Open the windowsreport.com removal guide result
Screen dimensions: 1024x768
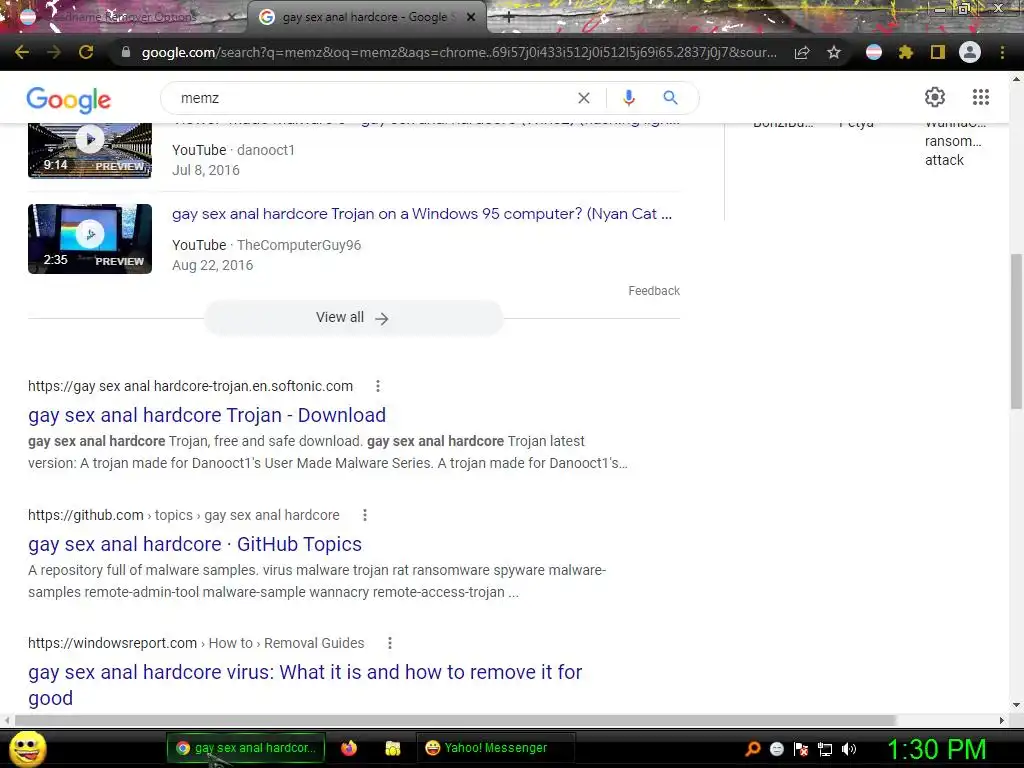305,684
